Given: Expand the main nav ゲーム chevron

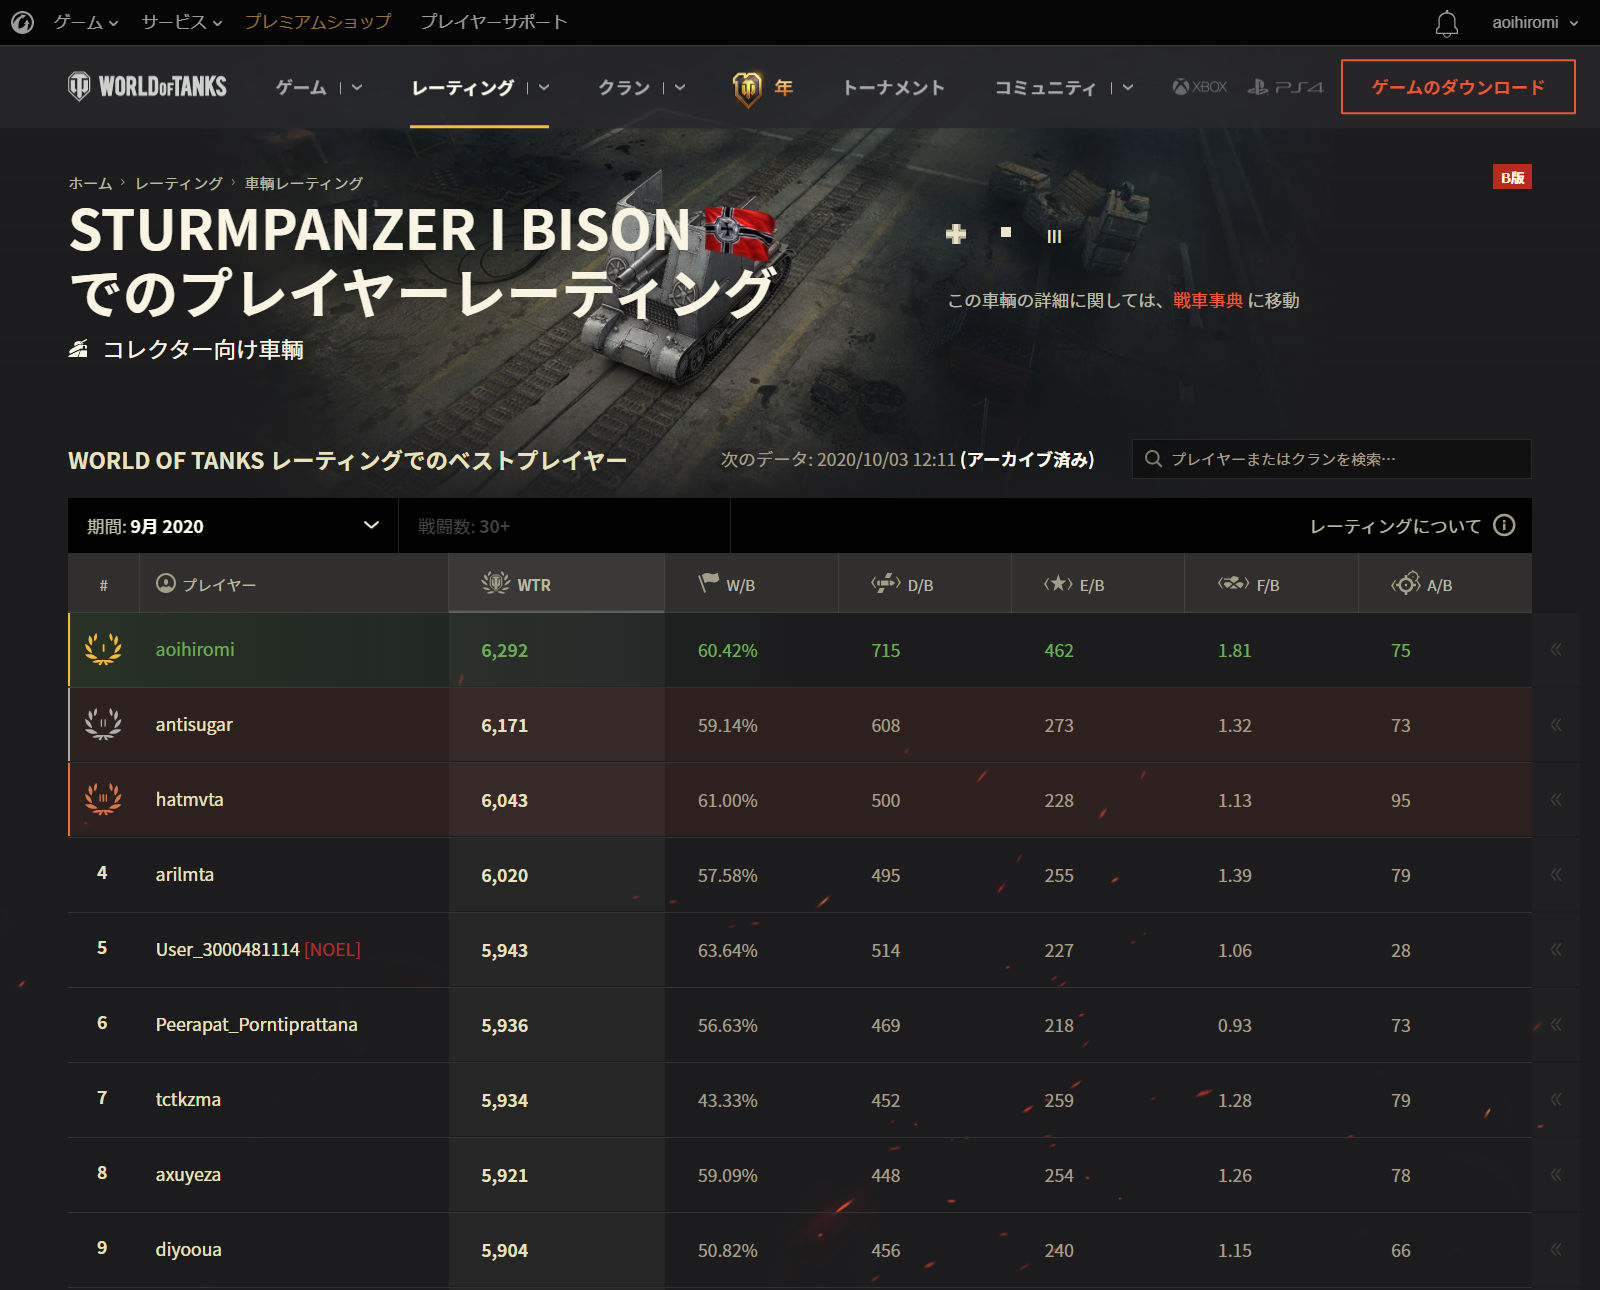Looking at the screenshot, I should coord(357,87).
